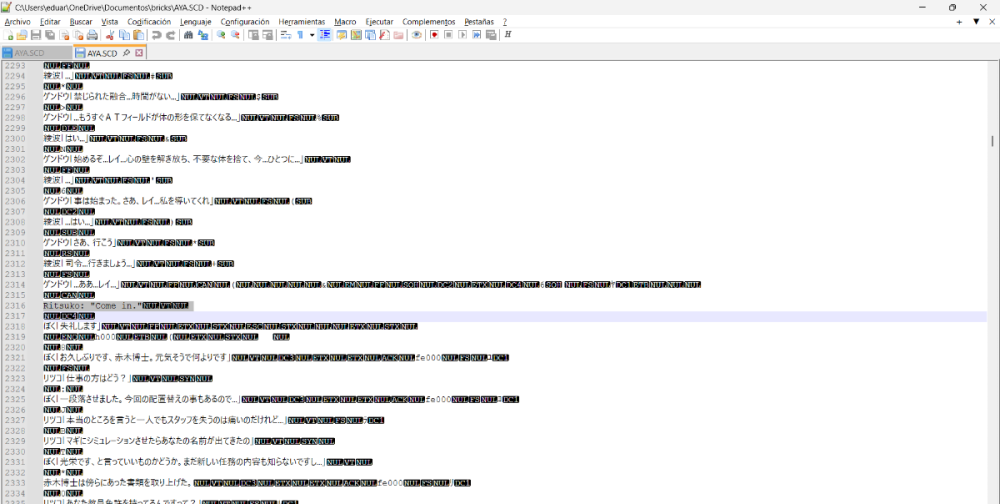The height and width of the screenshot is (504, 1000).
Task: Undo the last action with the Undo arrow
Action: coord(156,34)
